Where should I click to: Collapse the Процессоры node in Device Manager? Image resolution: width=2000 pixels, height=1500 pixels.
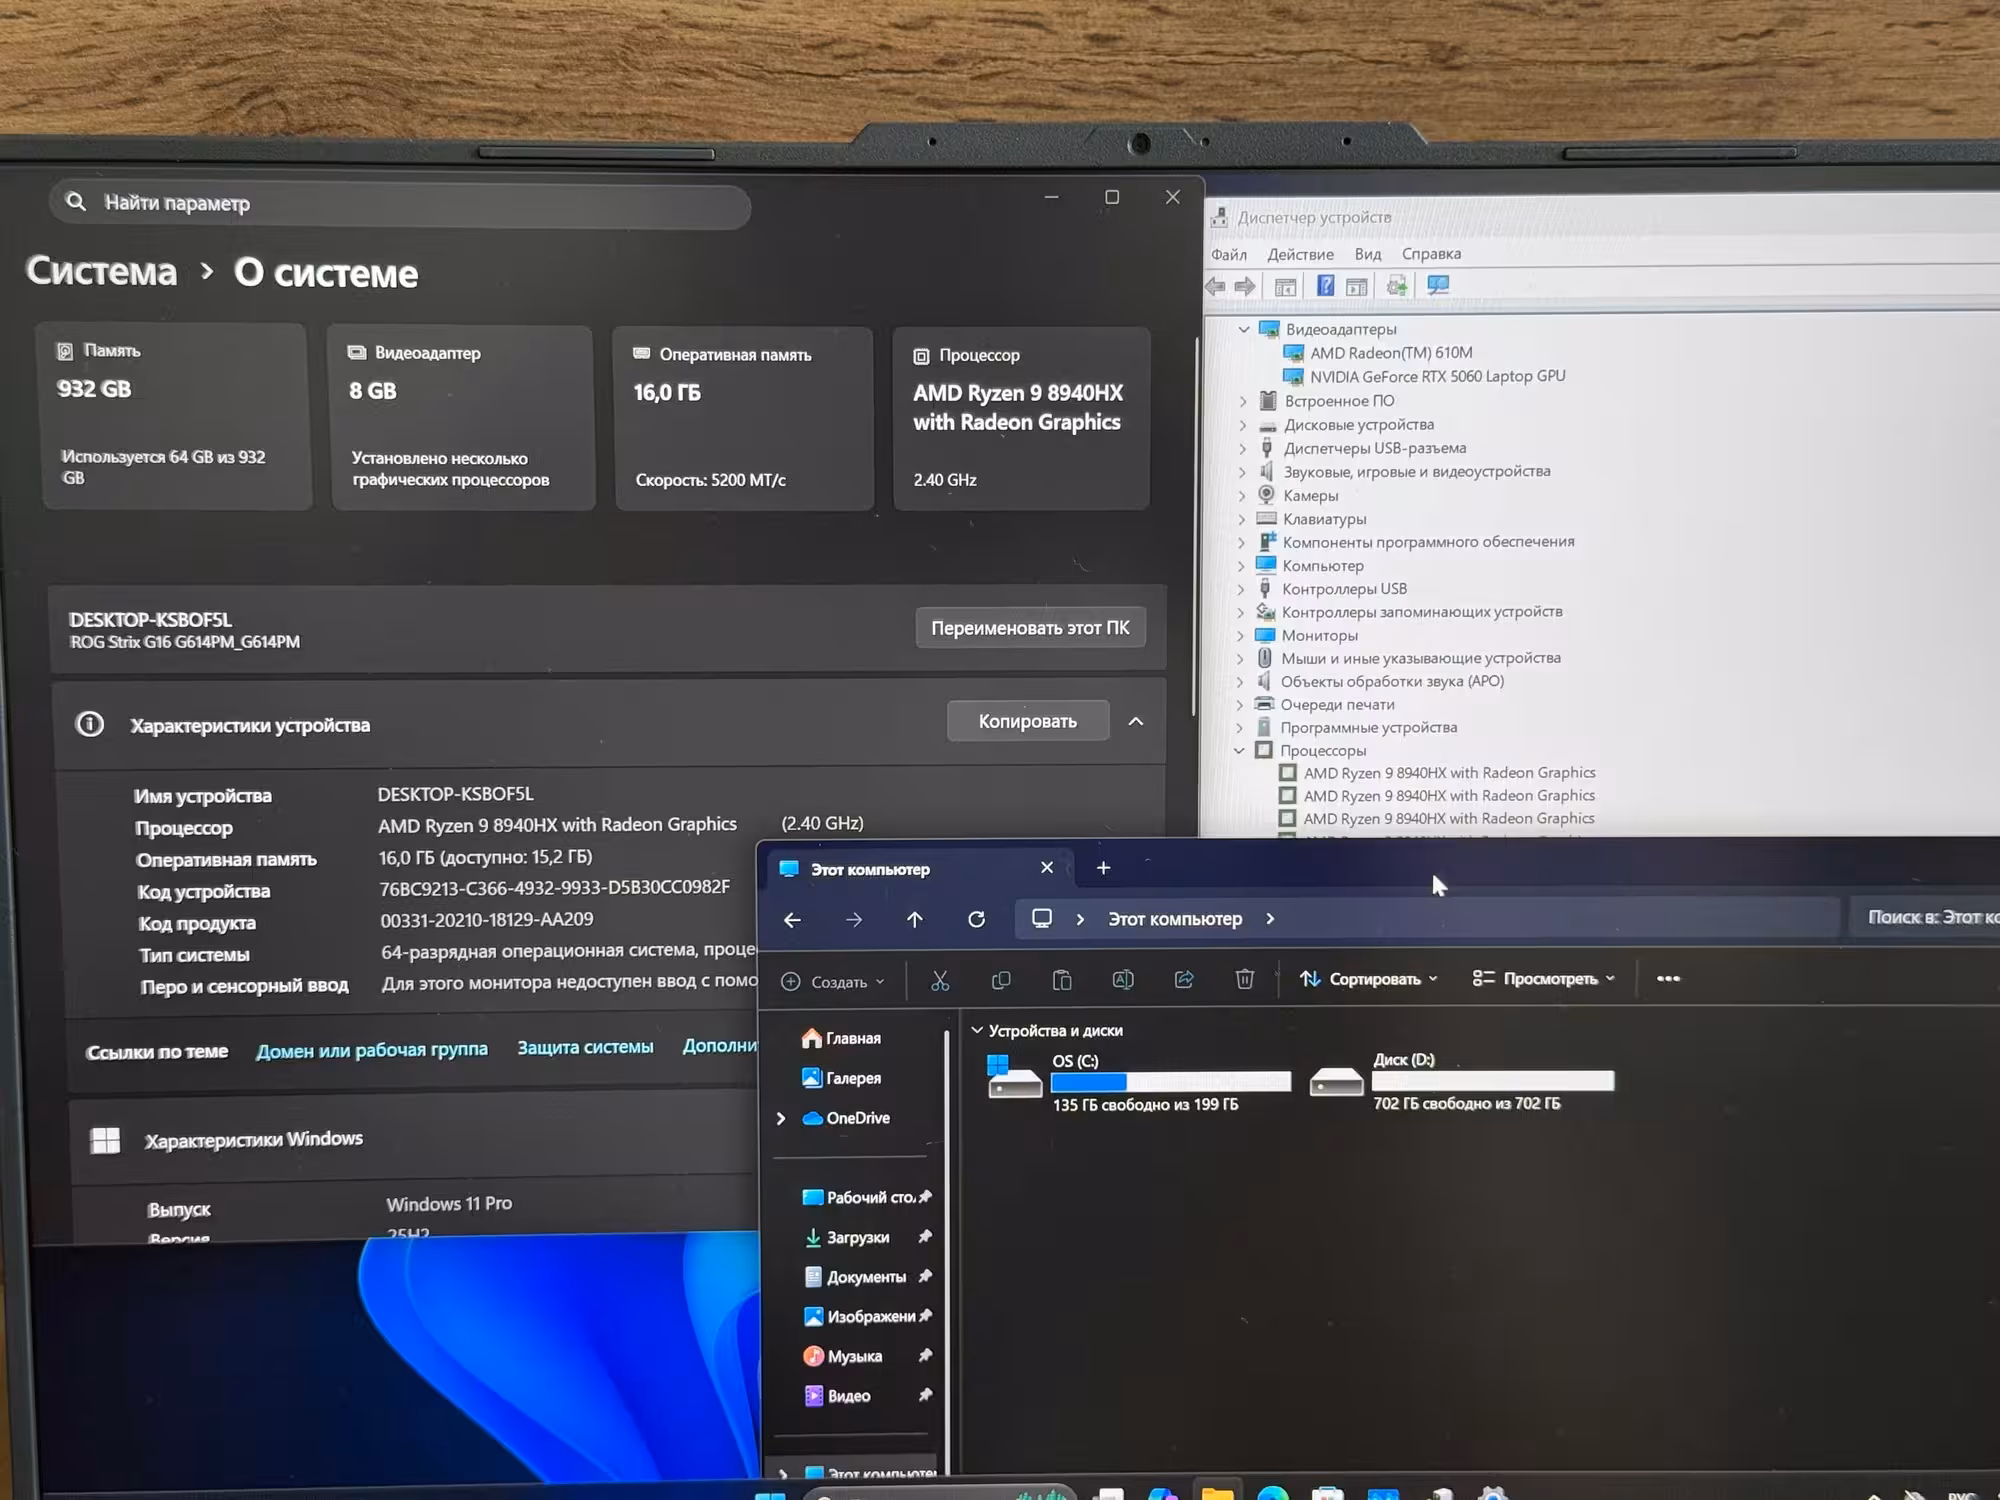1239,750
